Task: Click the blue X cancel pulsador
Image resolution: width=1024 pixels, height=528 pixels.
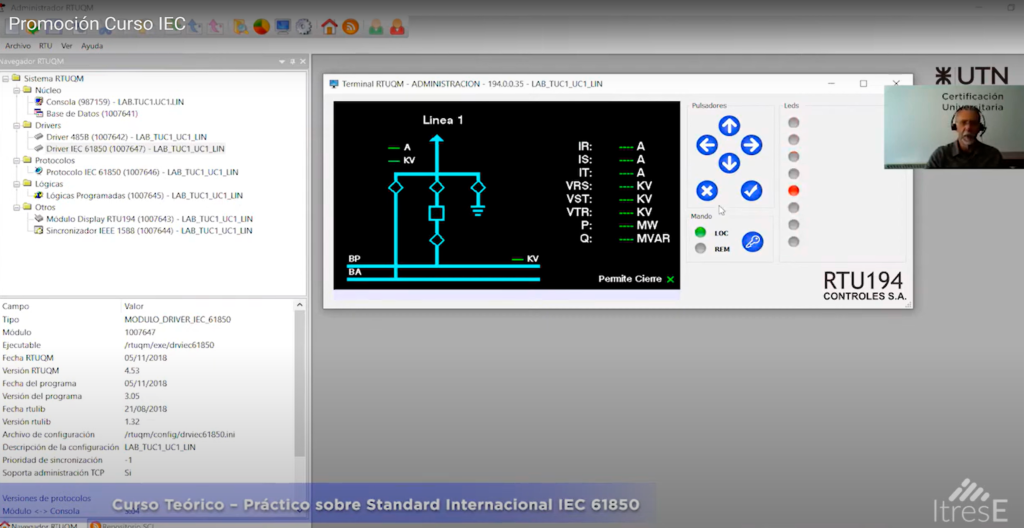Action: (x=707, y=191)
